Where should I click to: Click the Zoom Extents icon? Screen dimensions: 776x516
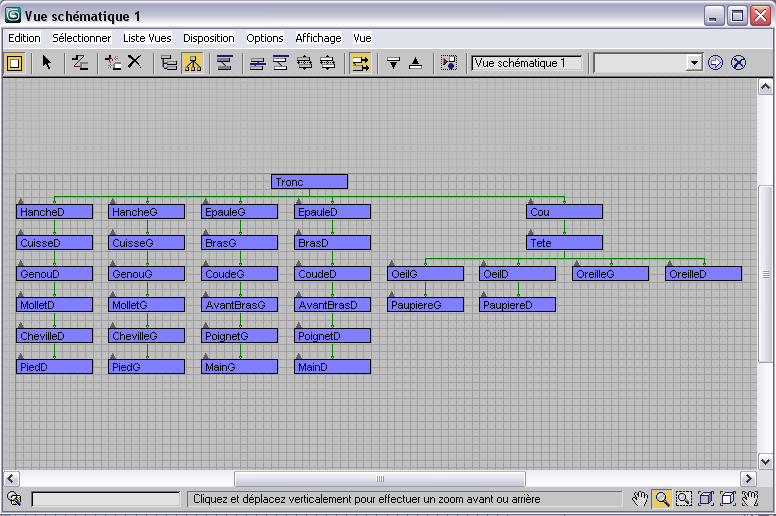click(706, 499)
